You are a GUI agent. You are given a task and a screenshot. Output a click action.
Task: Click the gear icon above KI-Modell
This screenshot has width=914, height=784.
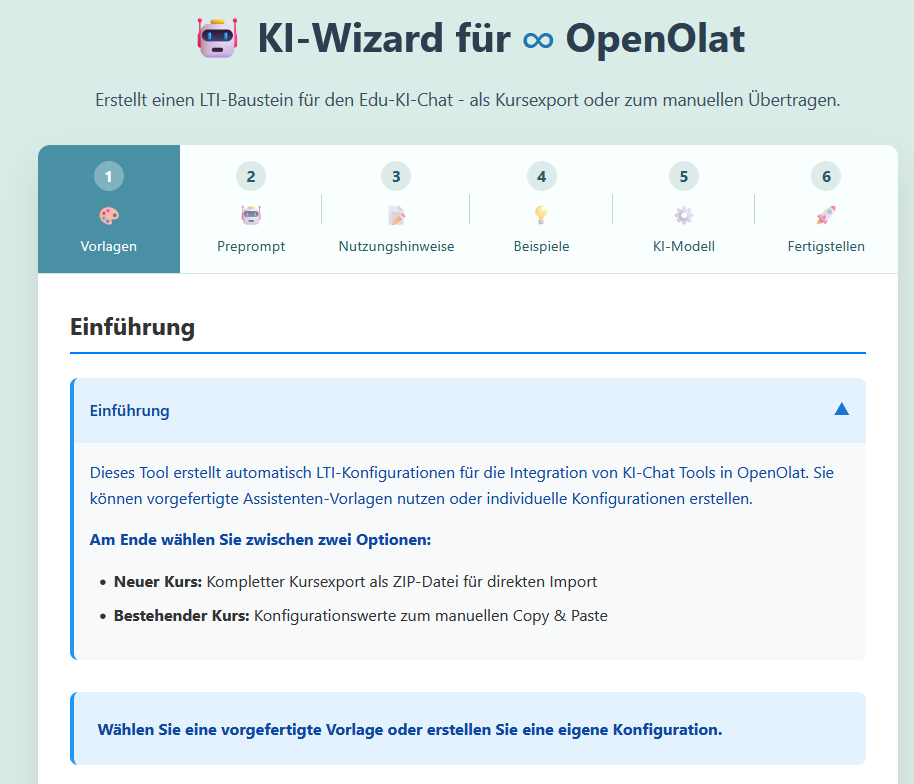(x=683, y=215)
